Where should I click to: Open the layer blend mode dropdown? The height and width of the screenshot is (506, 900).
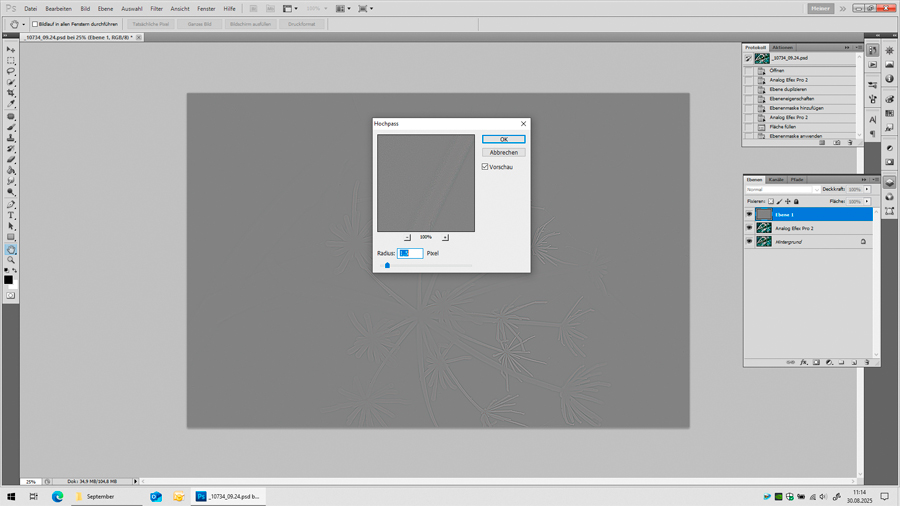pyautogui.click(x=782, y=189)
